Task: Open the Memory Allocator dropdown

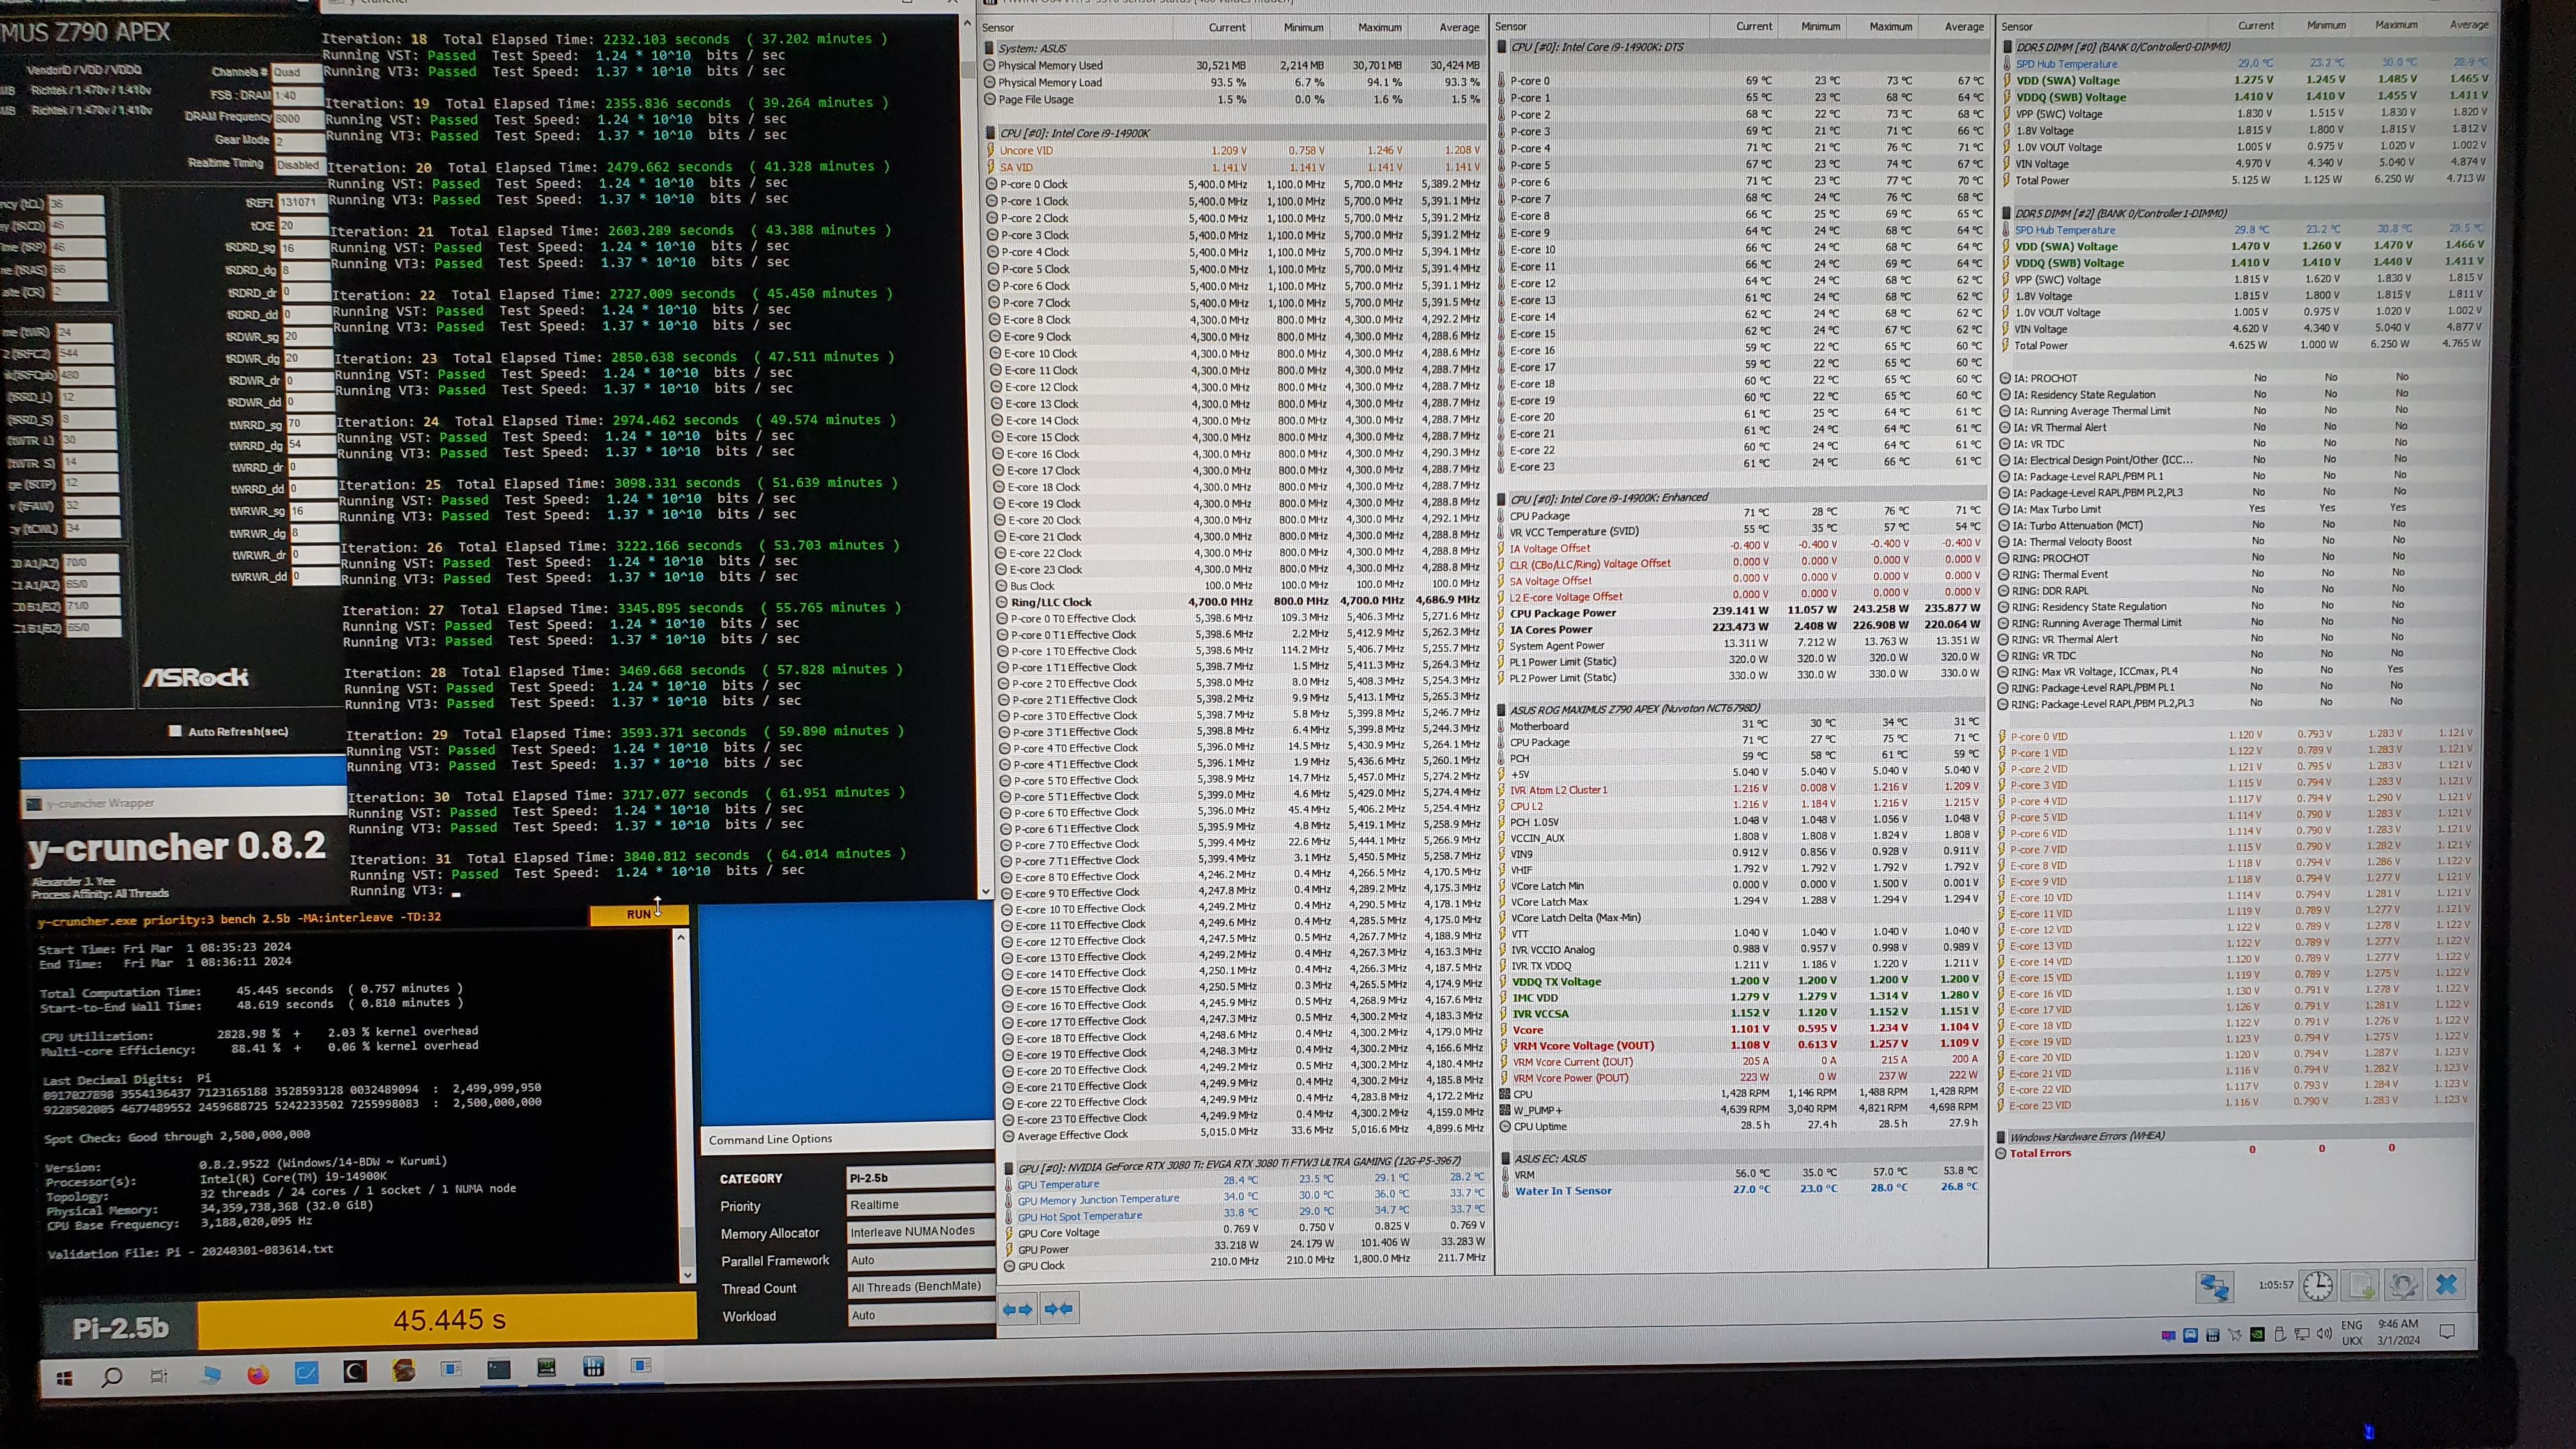Action: point(920,1232)
